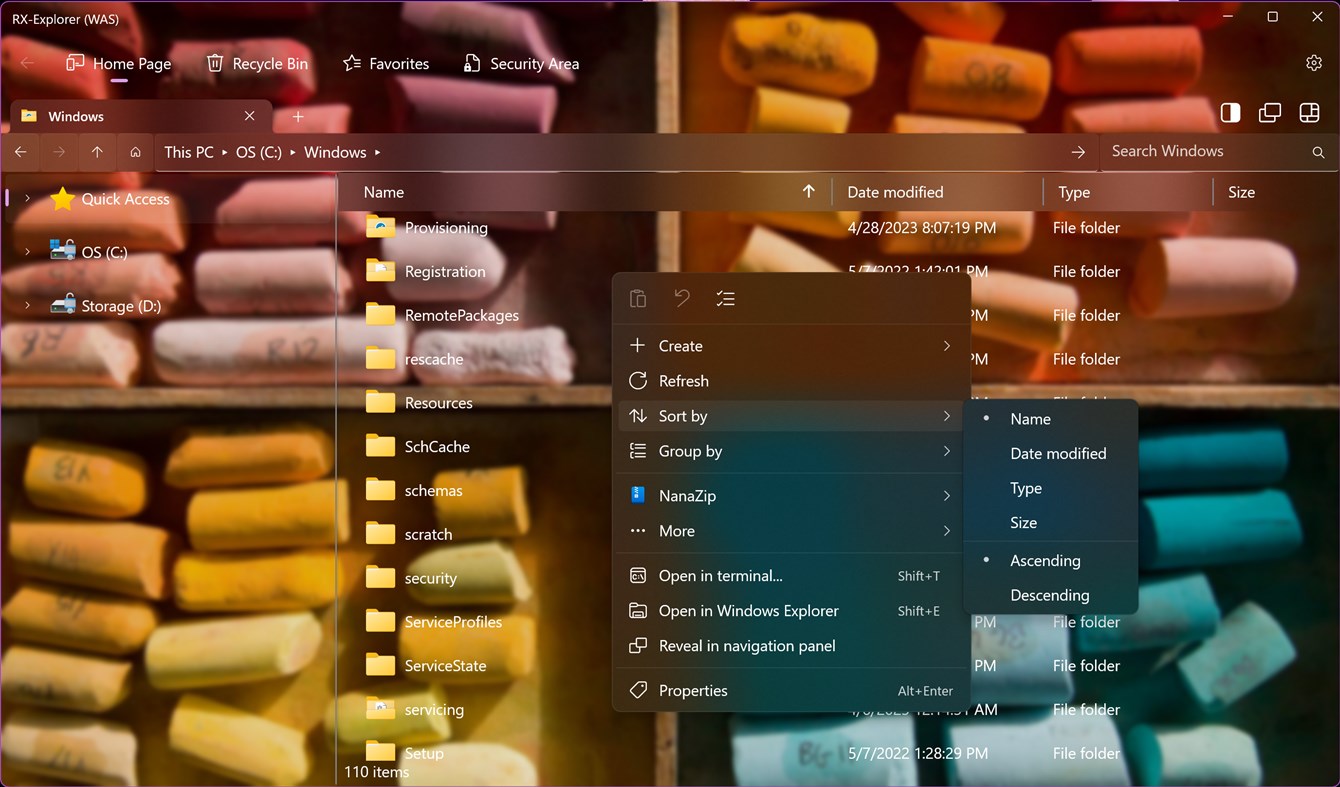Click the go-up folder arrow icon
The width and height of the screenshot is (1340, 787).
97,152
